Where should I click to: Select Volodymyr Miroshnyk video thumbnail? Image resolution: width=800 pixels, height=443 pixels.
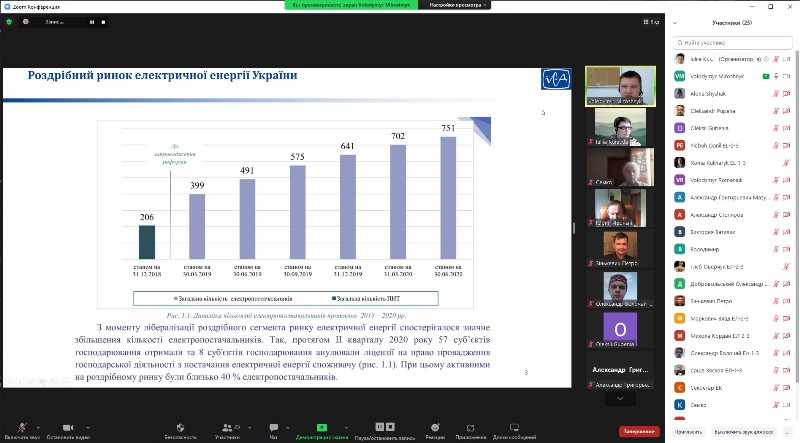pyautogui.click(x=620, y=86)
